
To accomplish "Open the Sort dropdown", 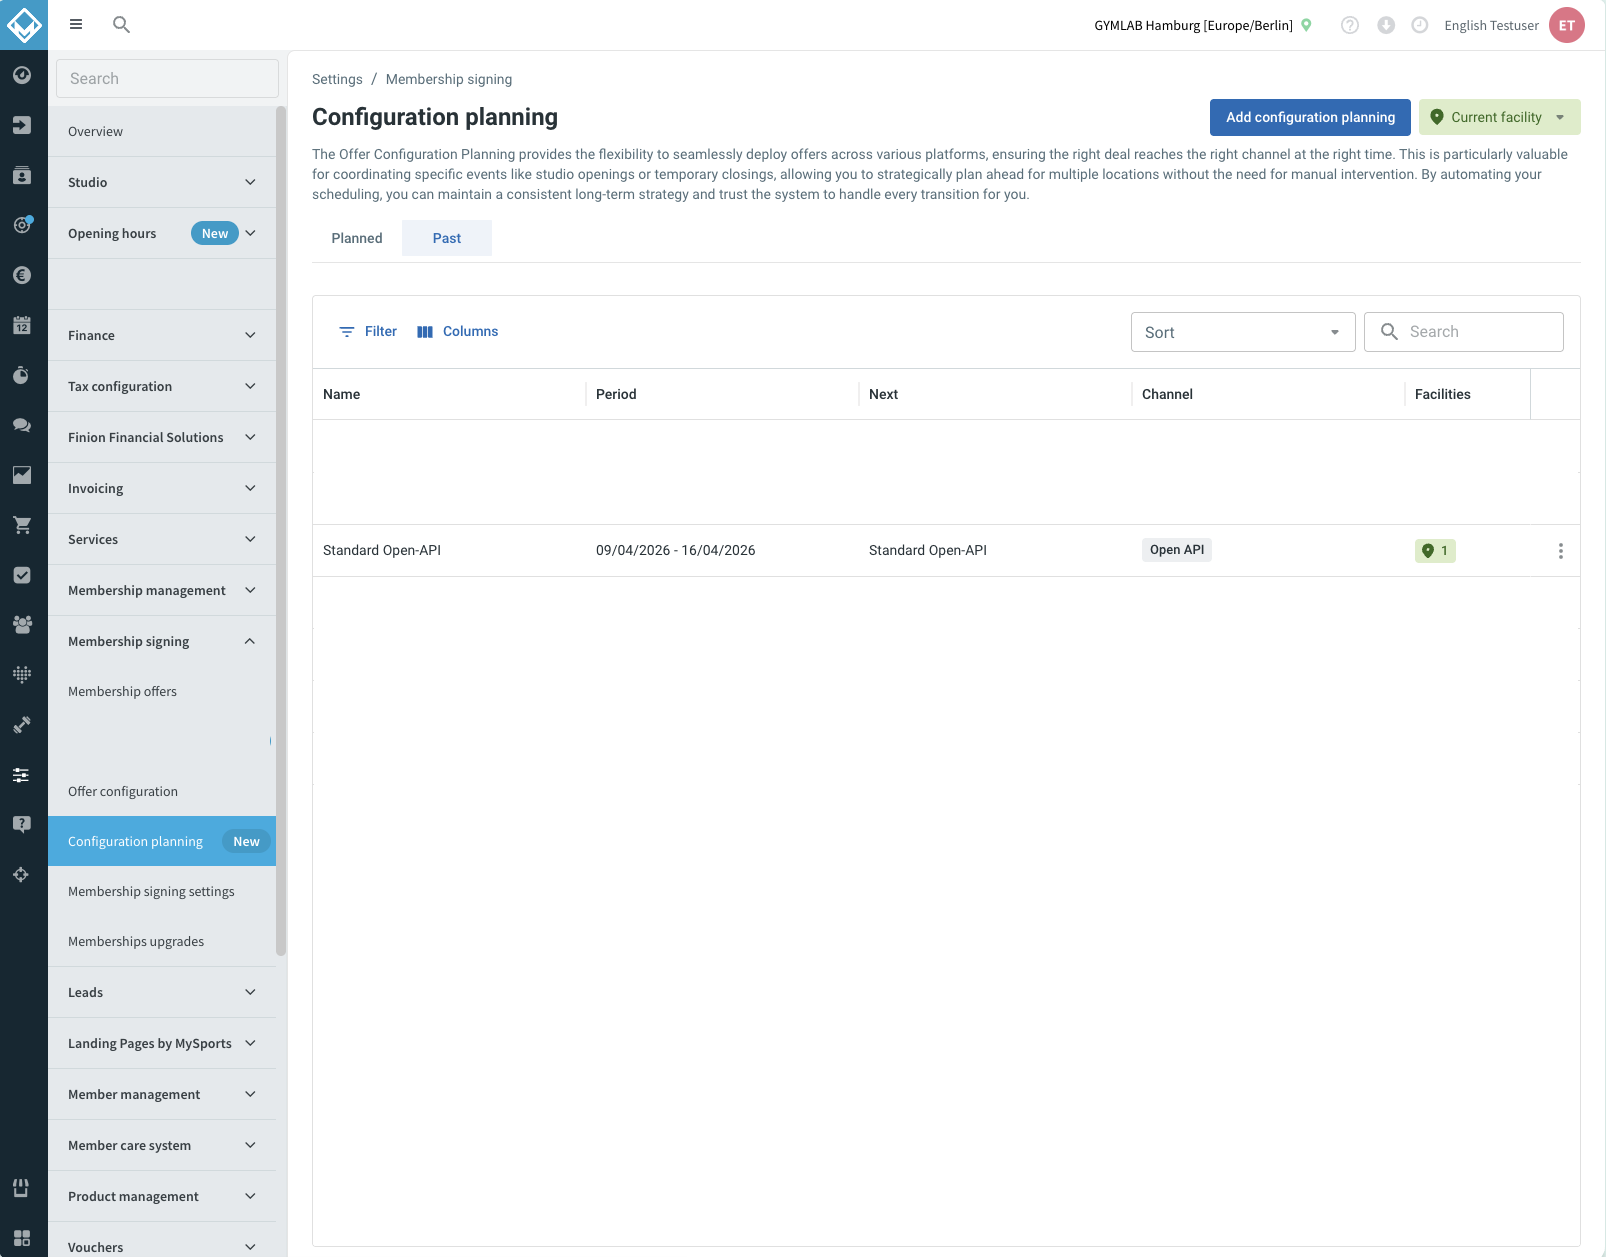I will pyautogui.click(x=1243, y=332).
